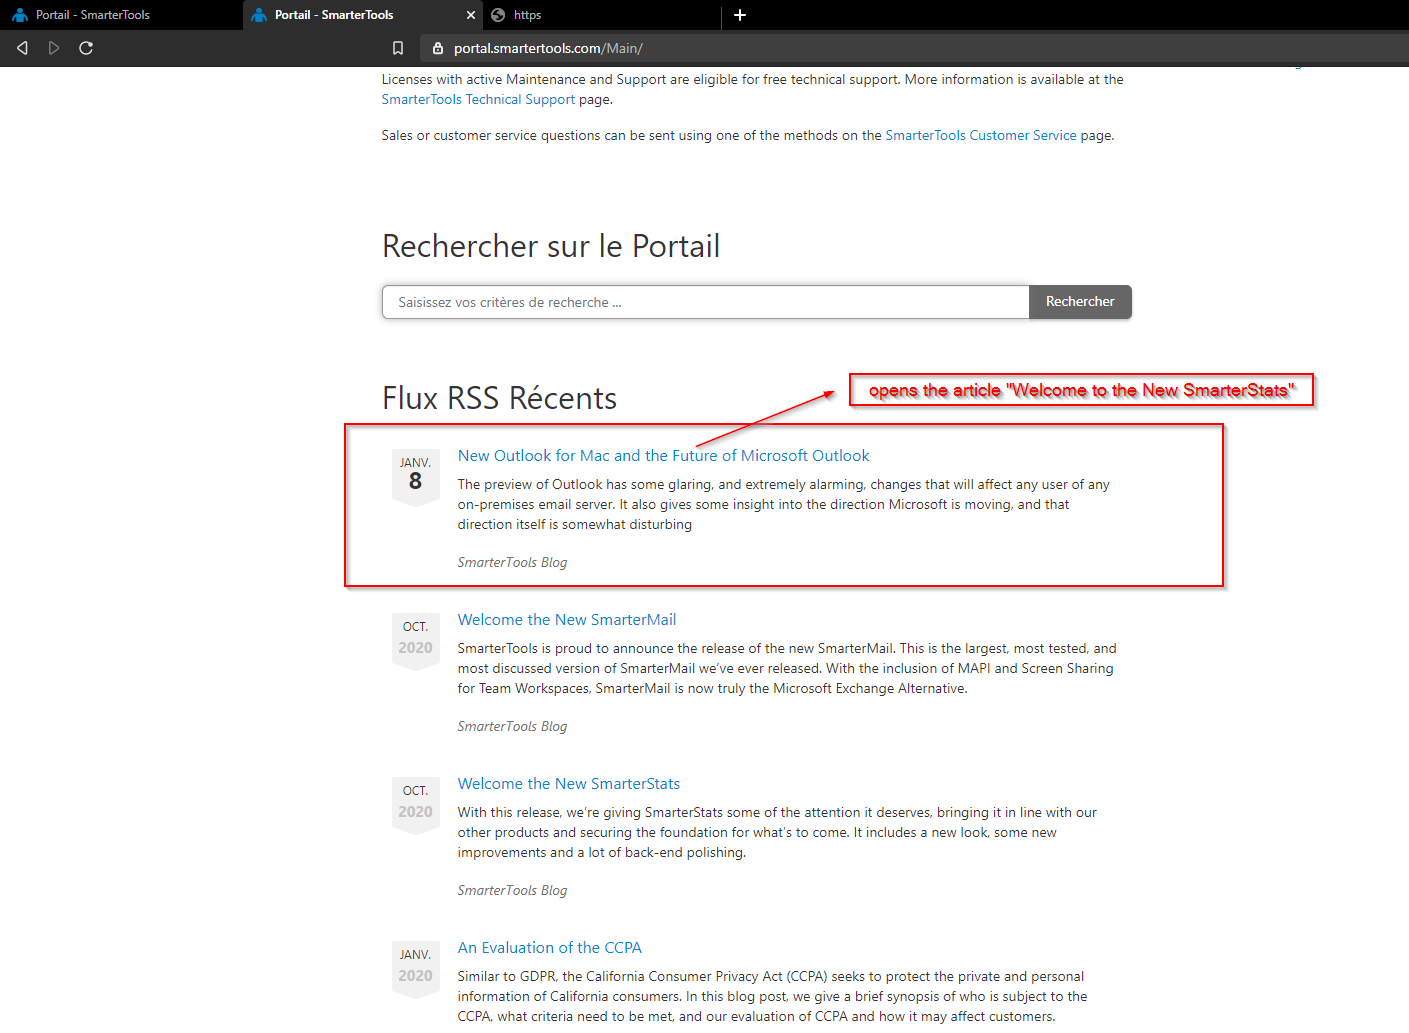Image resolution: width=1409 pixels, height=1033 pixels.
Task: Open the SmarterTools Technical Support link
Action: [x=478, y=100]
